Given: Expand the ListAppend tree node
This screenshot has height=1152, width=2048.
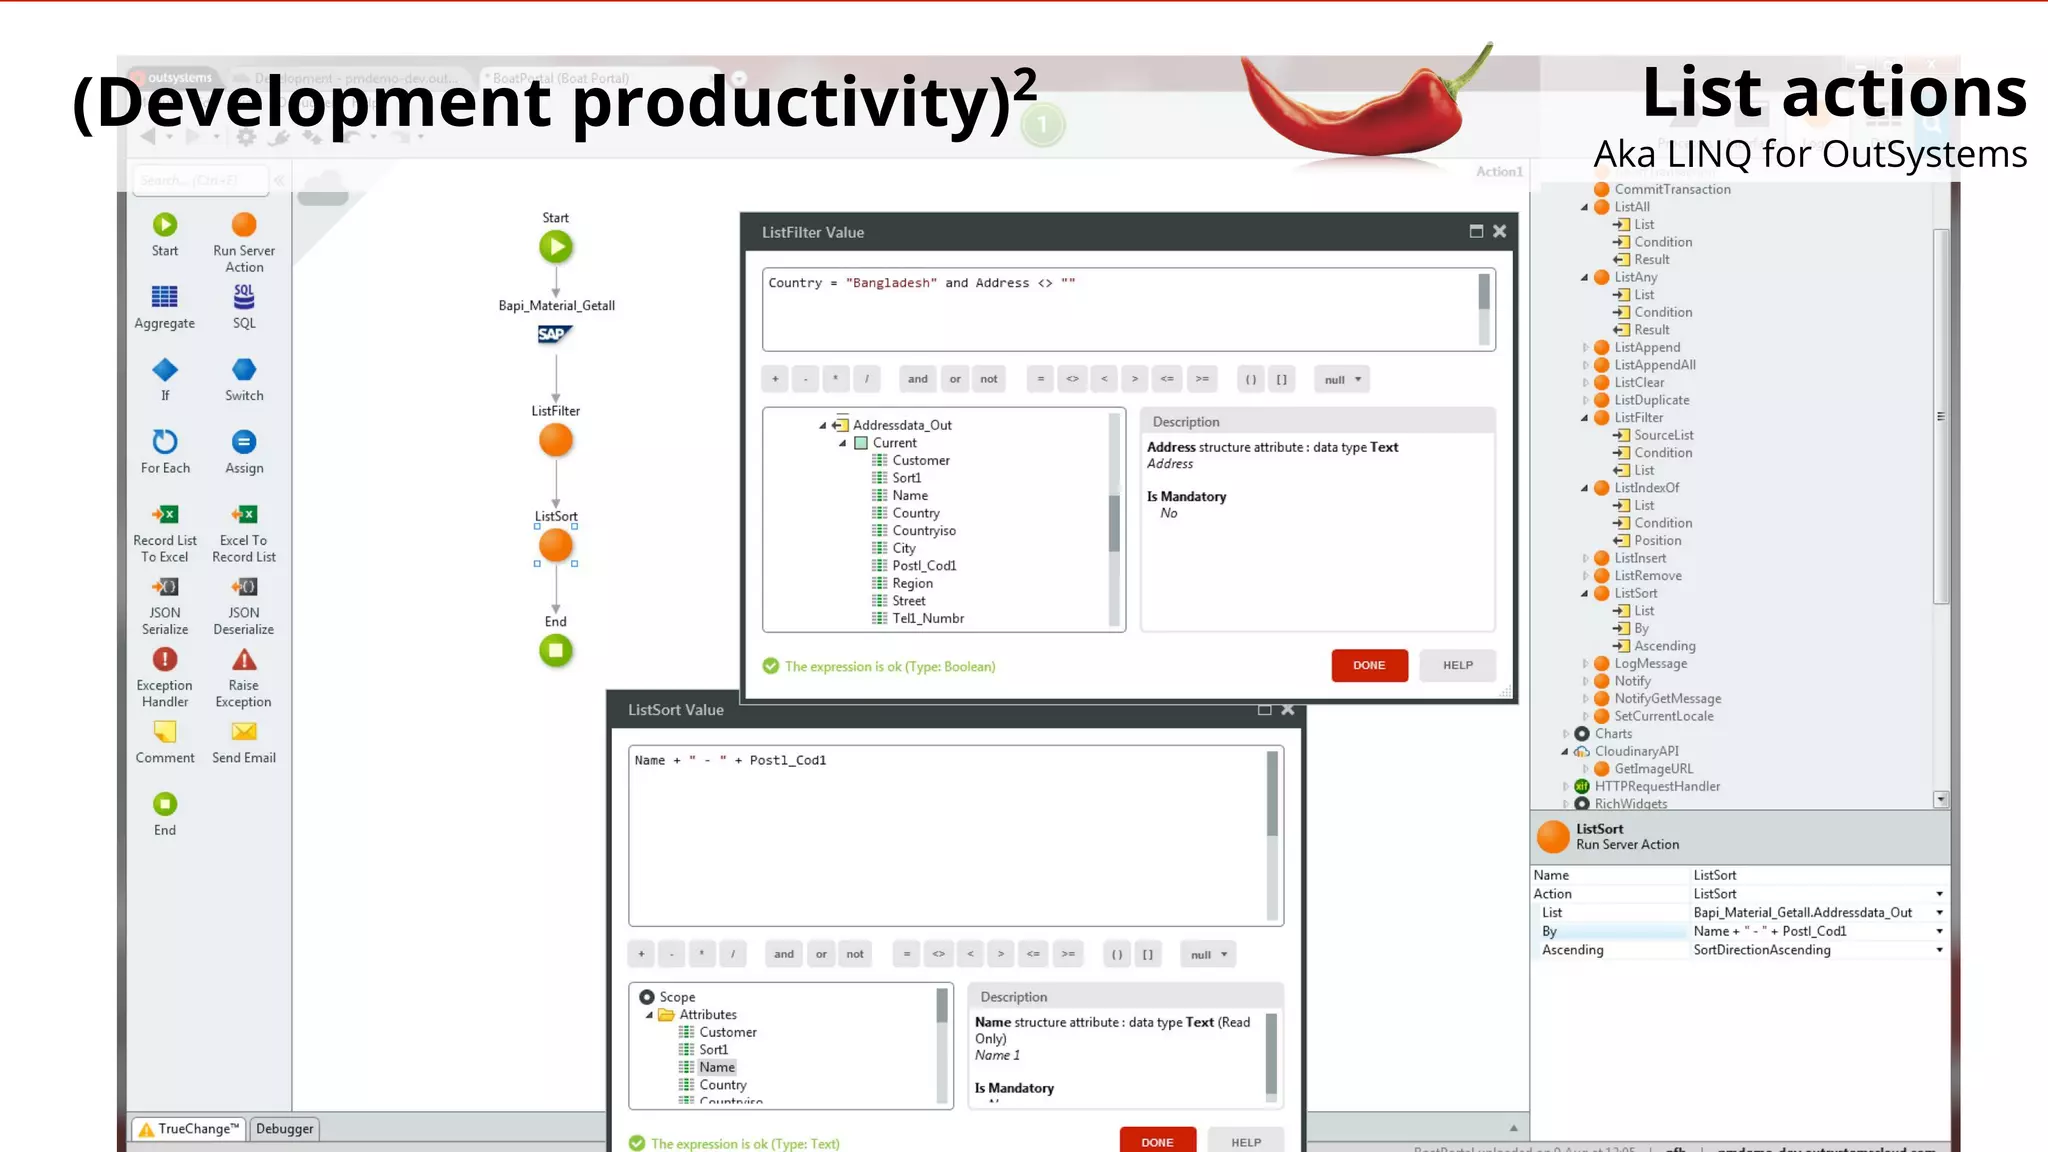Looking at the screenshot, I should (1585, 348).
